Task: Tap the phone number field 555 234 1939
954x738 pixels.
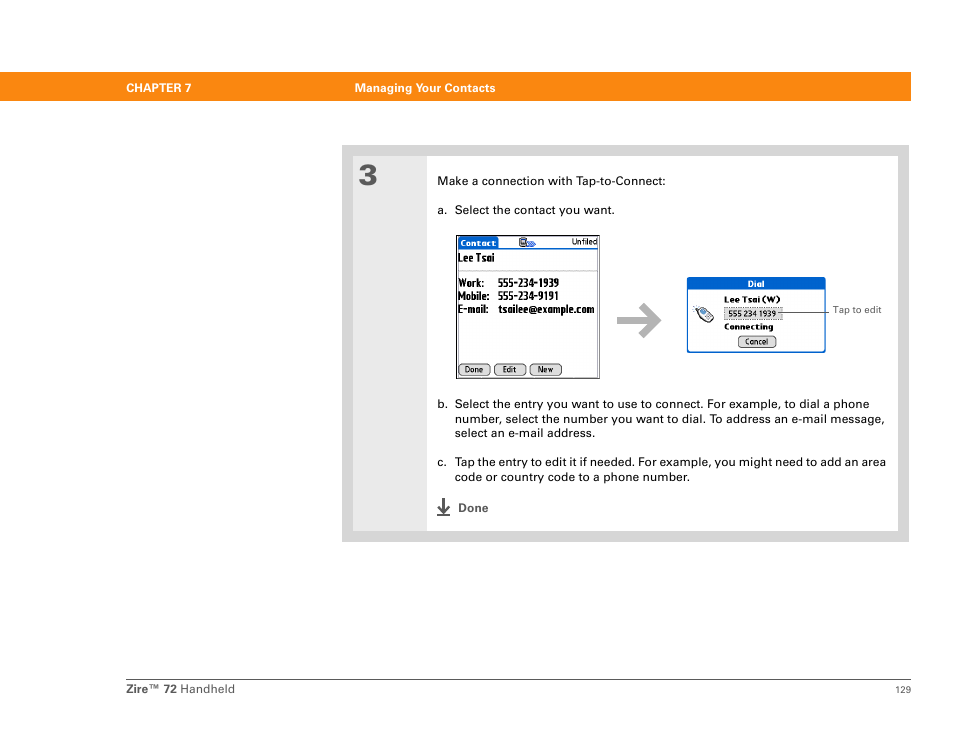Action: [753, 314]
